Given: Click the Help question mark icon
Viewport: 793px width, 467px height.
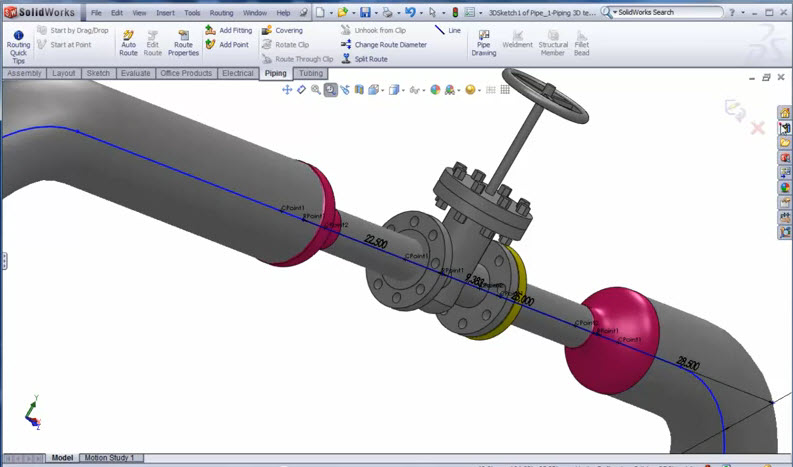Looking at the screenshot, I should point(732,12).
